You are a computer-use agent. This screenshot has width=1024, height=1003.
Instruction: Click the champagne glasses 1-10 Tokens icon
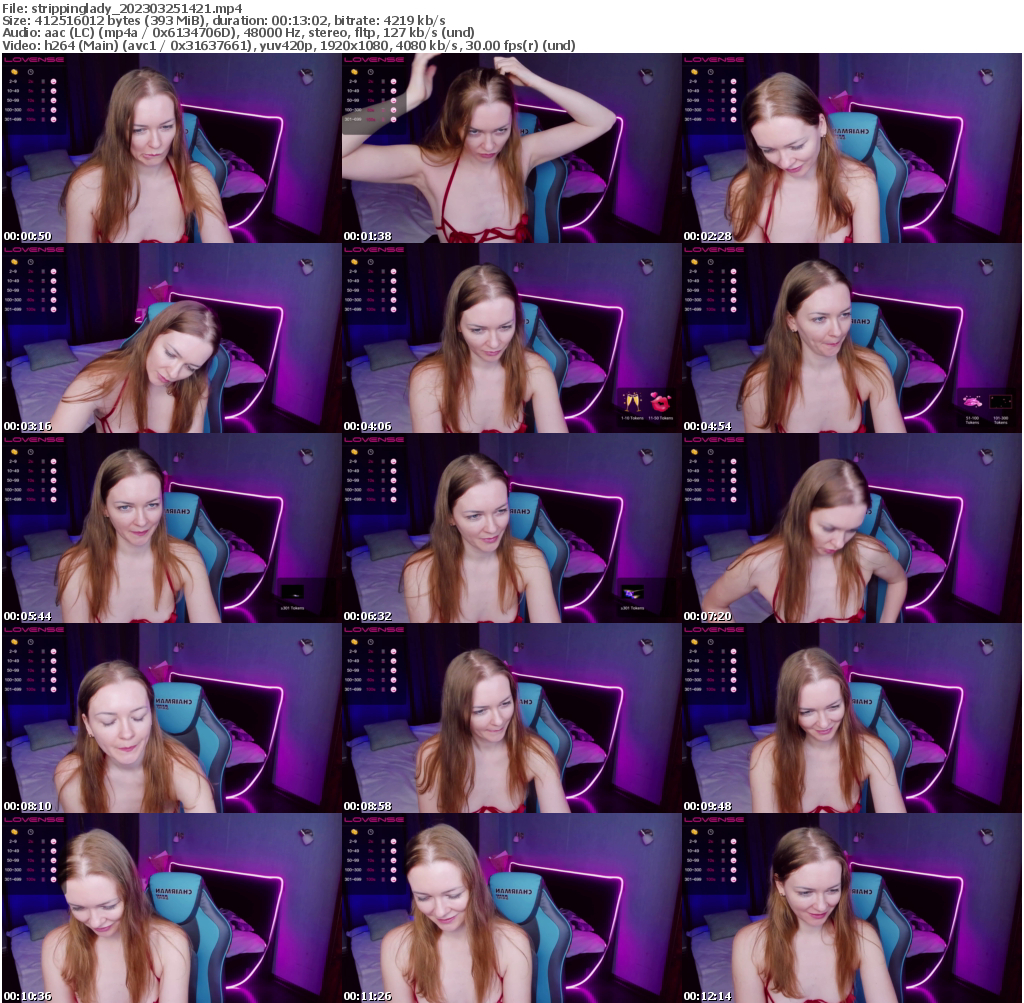(x=632, y=402)
